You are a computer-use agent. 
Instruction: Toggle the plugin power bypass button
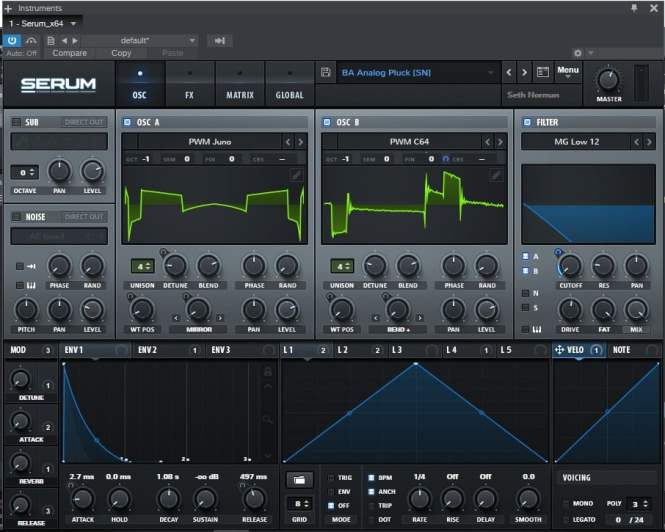pyautogui.click(x=12, y=40)
